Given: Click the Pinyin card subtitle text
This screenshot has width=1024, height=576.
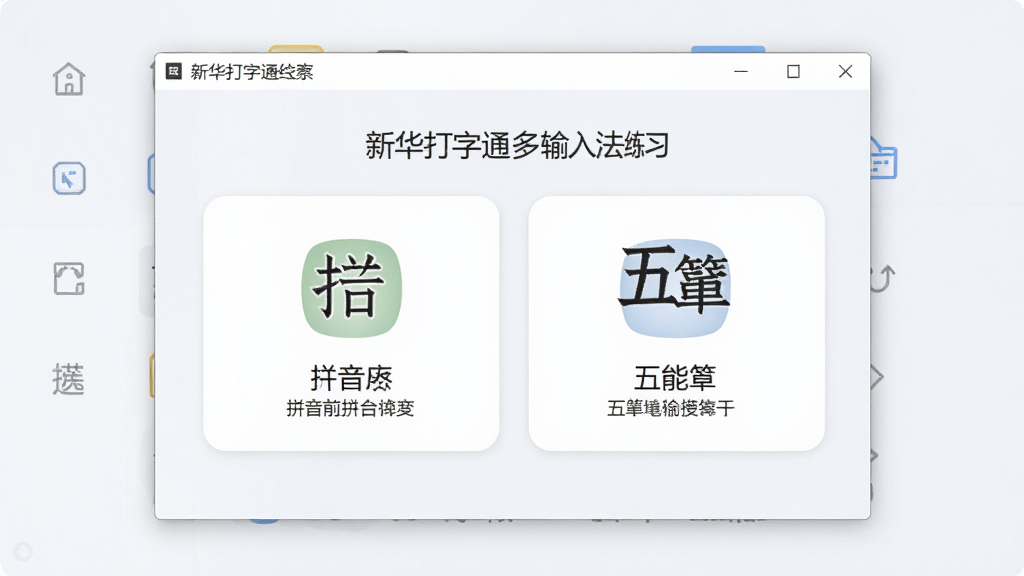Looking at the screenshot, I should point(350,408).
